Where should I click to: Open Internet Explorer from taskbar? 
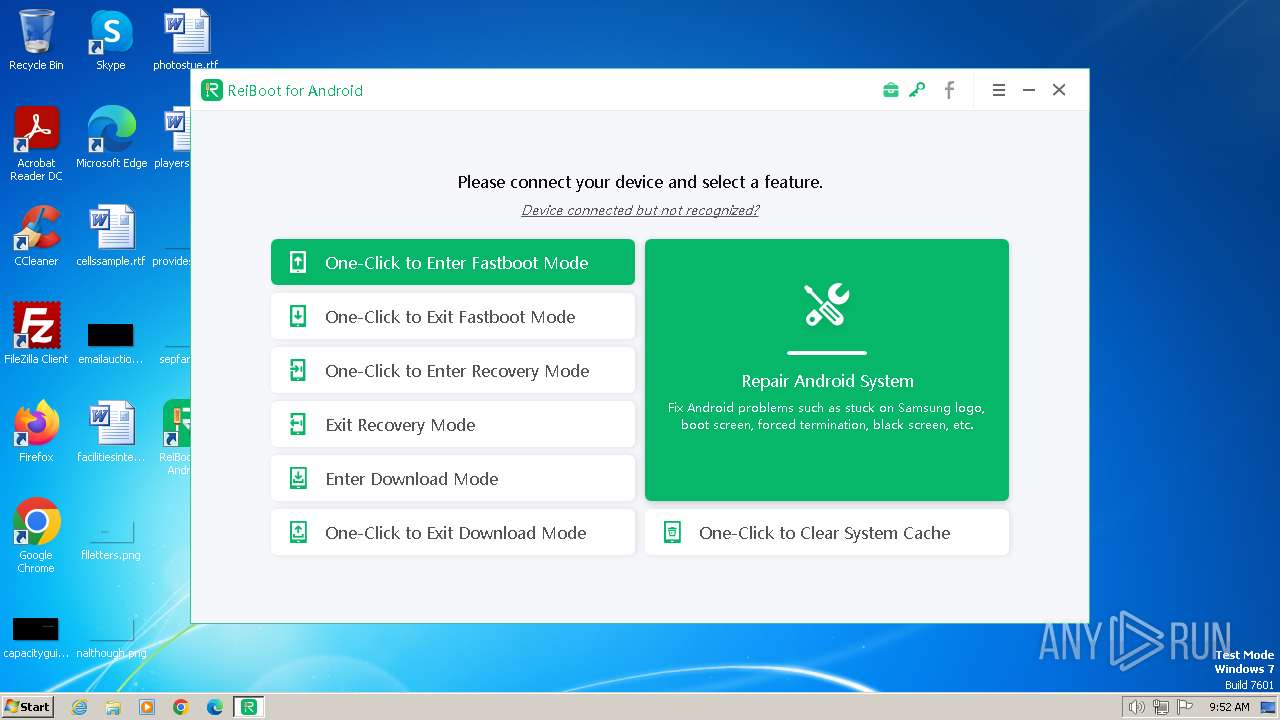coord(79,707)
